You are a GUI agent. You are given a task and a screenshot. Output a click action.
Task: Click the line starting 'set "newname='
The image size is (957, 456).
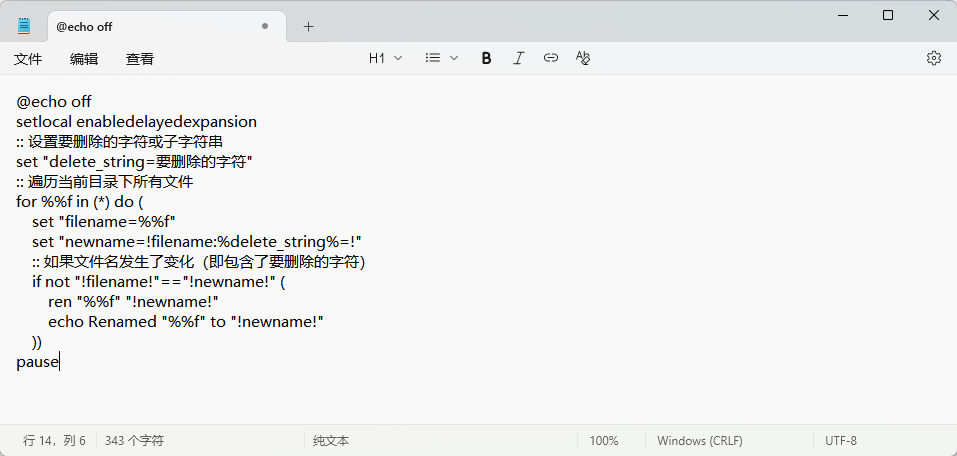(x=197, y=242)
